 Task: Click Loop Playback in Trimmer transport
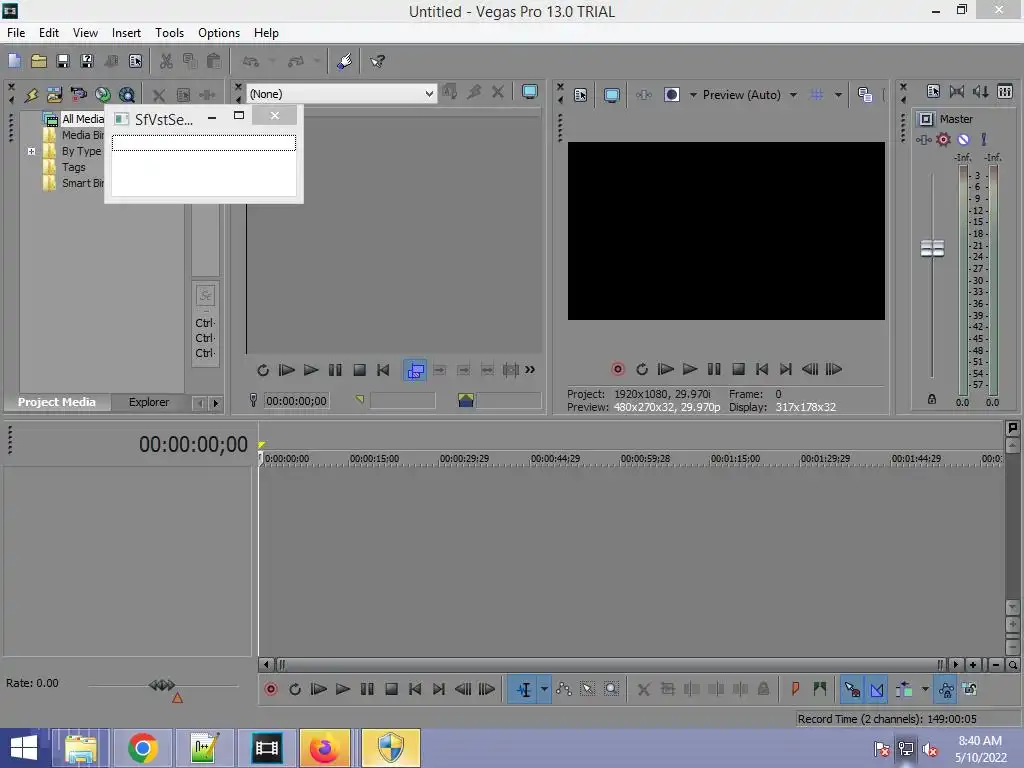(x=263, y=370)
